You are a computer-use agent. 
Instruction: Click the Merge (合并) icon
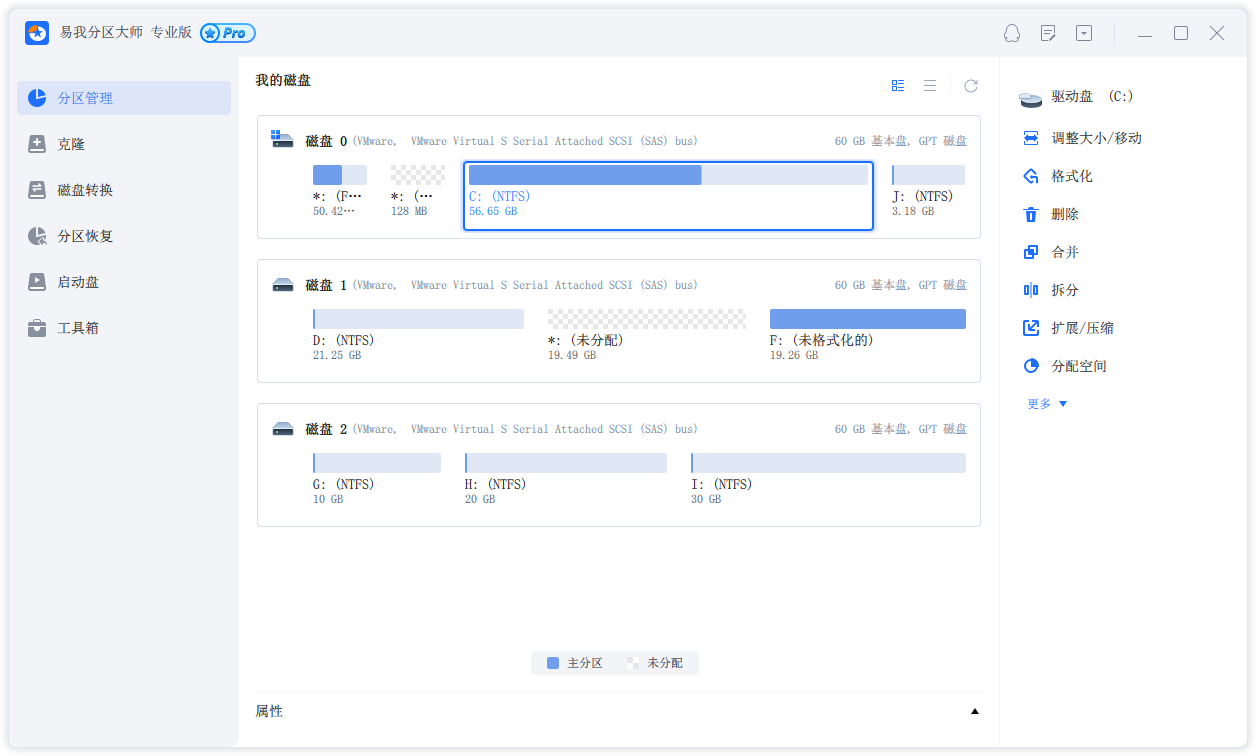coord(1031,252)
